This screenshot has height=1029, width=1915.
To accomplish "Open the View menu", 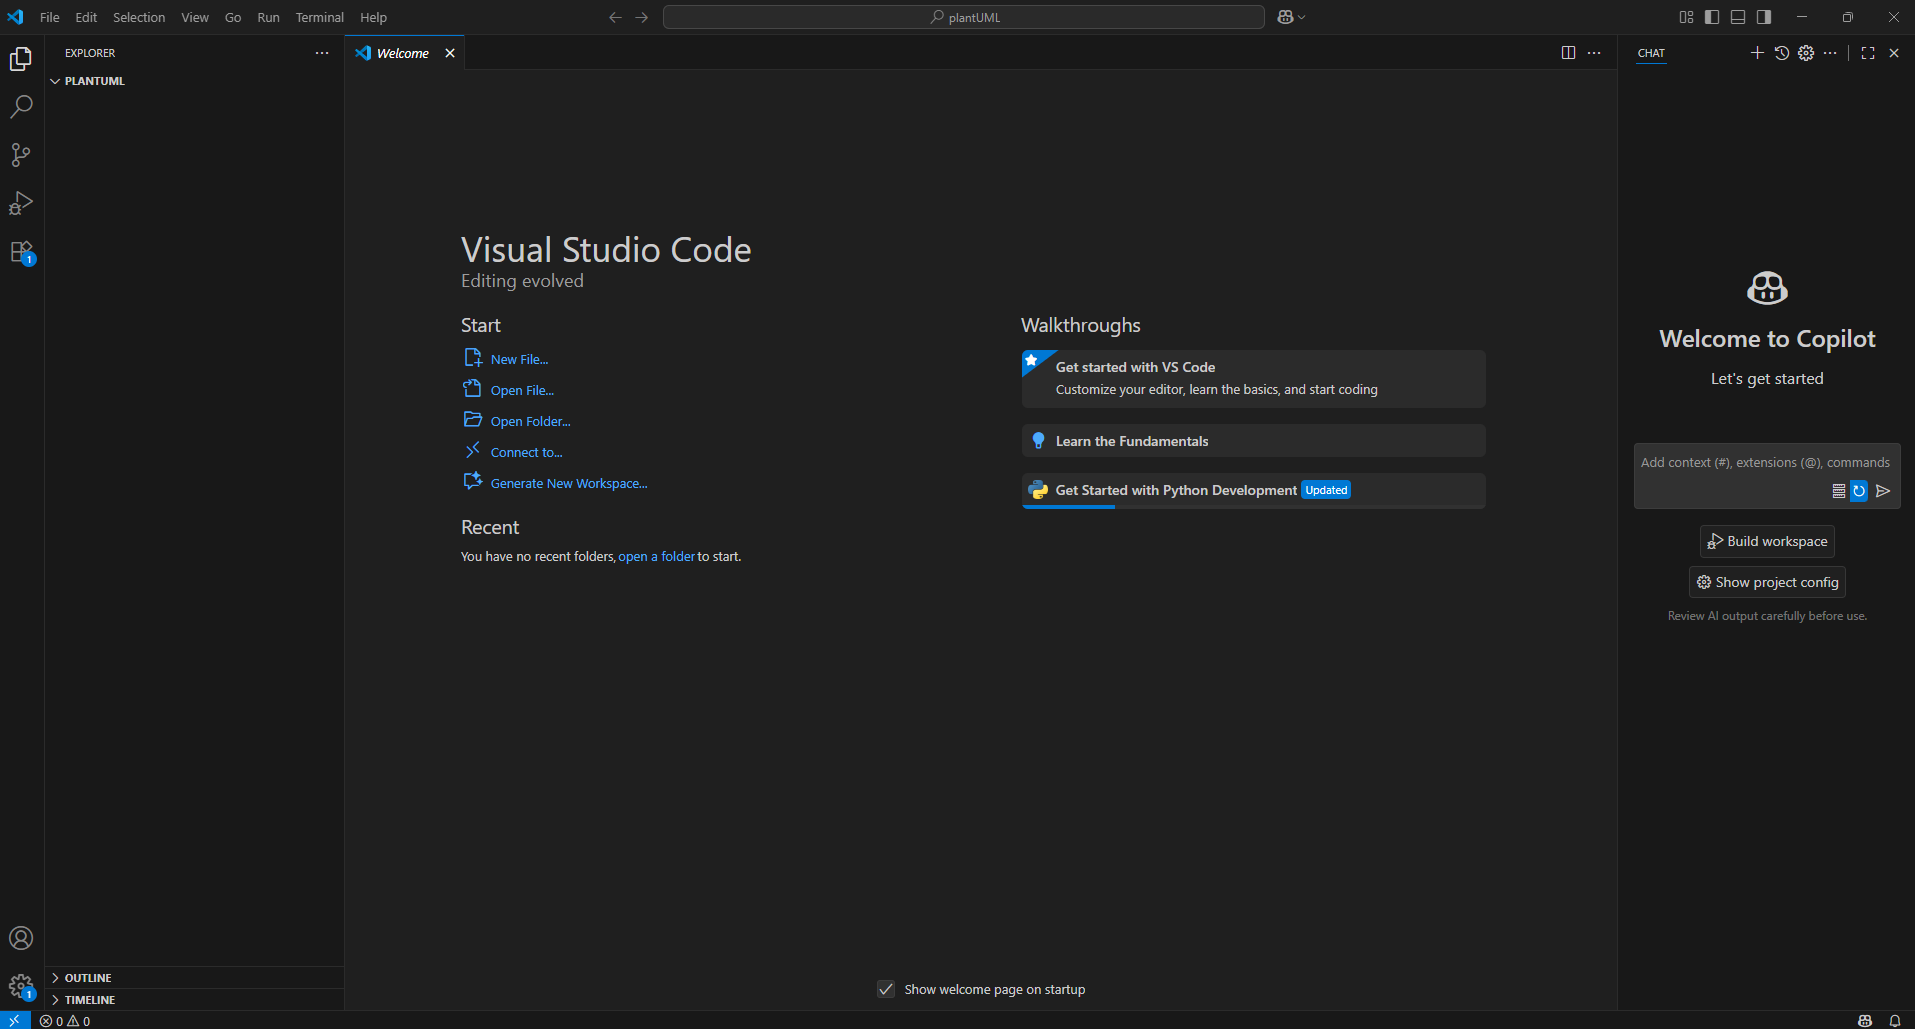I will [x=195, y=17].
